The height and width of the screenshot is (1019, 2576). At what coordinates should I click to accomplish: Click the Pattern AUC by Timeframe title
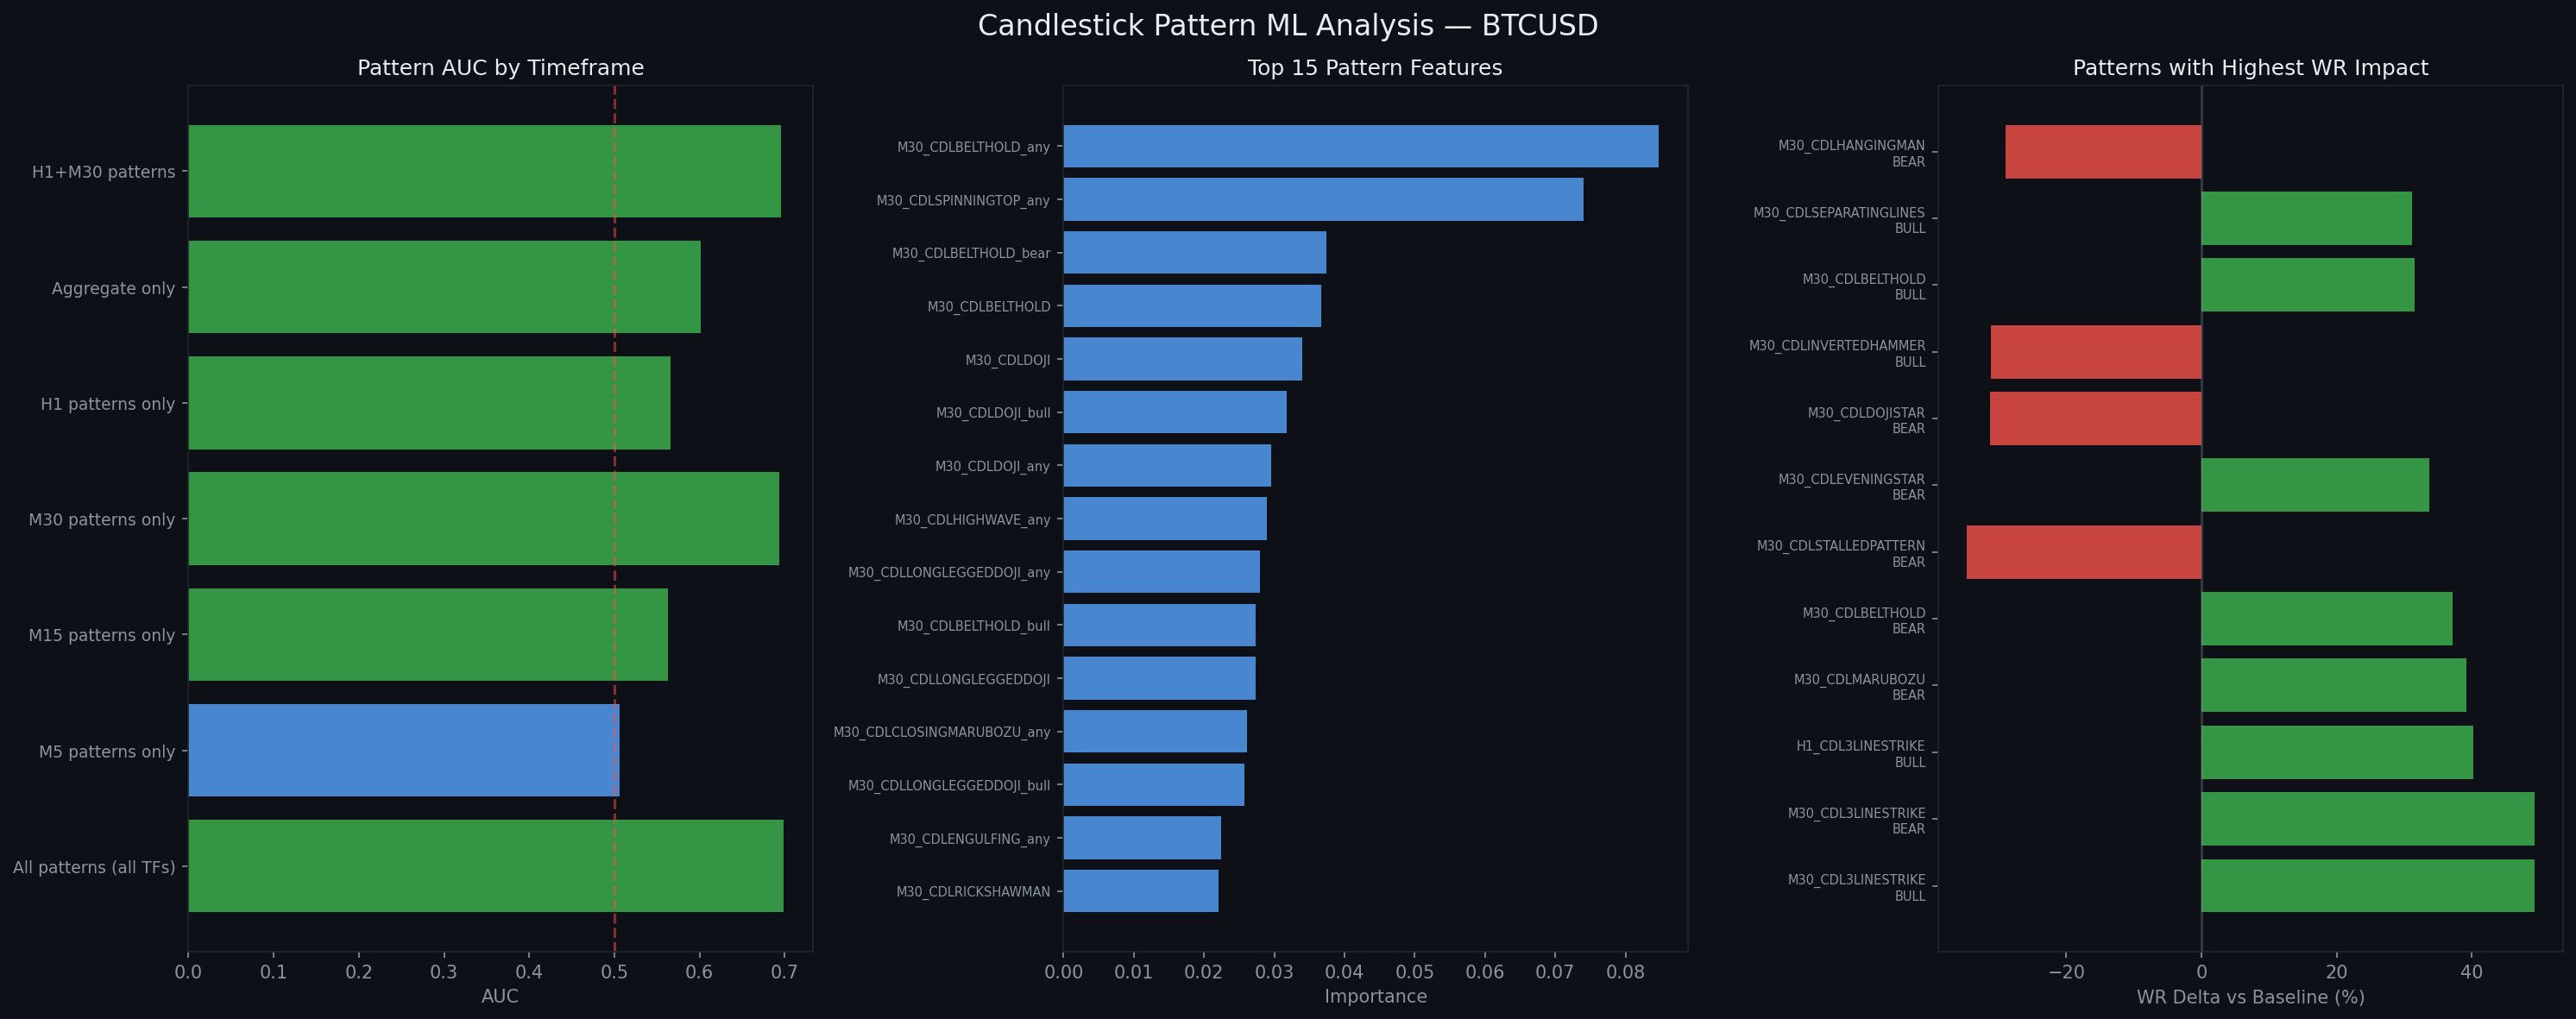coord(500,67)
